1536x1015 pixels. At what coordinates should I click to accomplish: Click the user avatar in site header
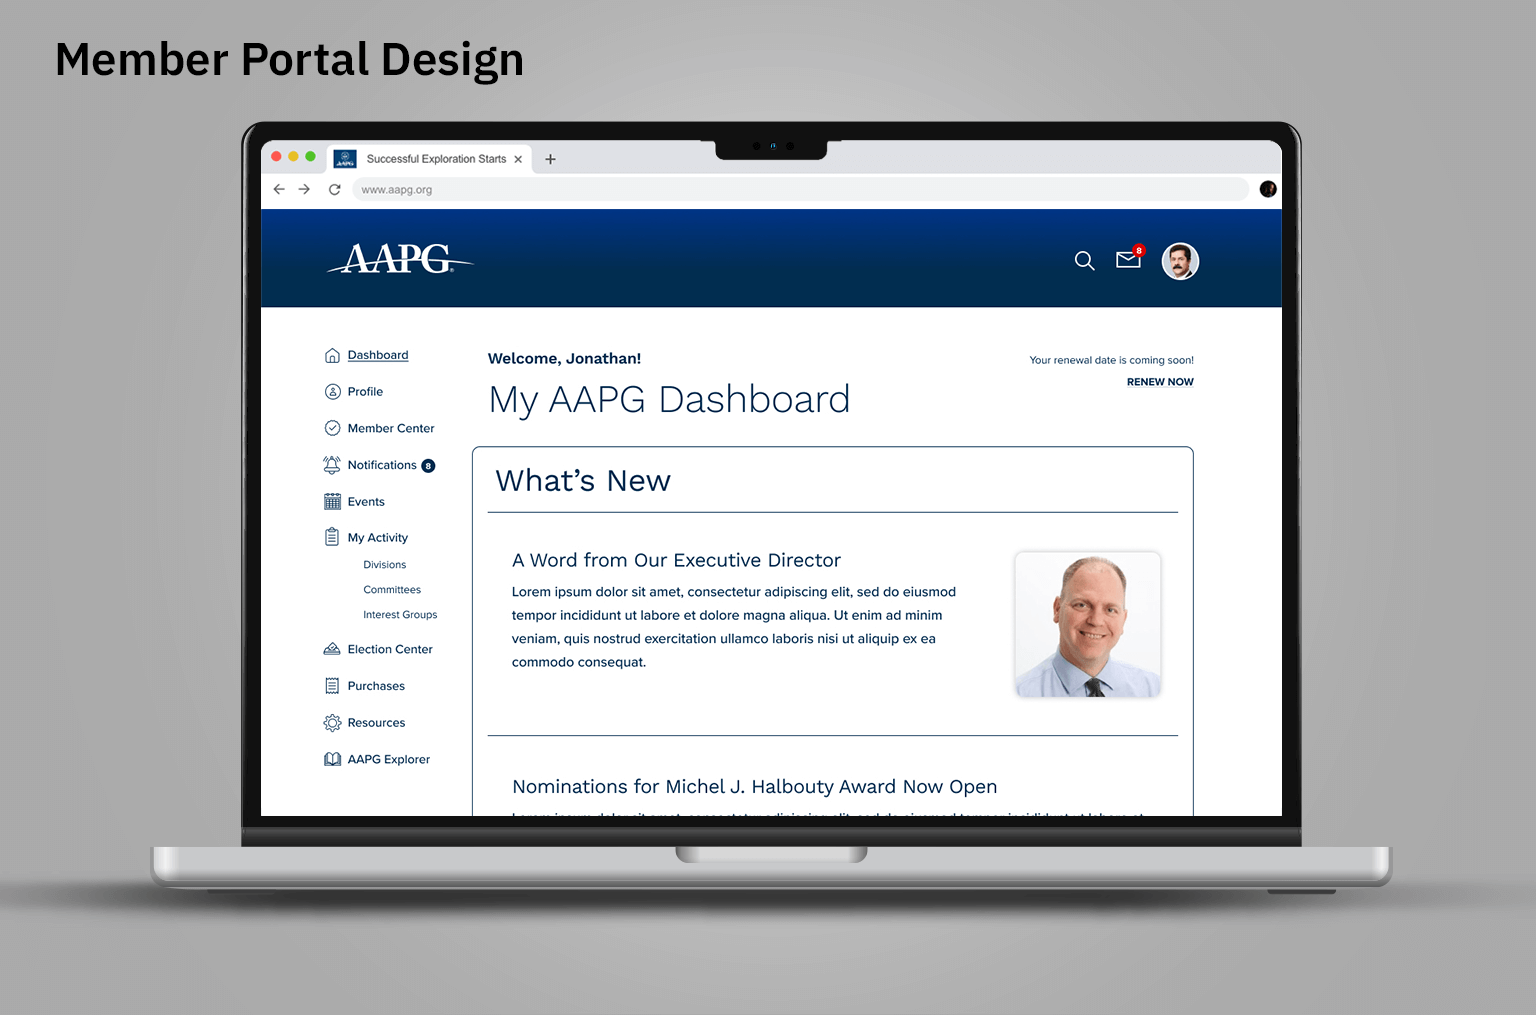coord(1180,261)
